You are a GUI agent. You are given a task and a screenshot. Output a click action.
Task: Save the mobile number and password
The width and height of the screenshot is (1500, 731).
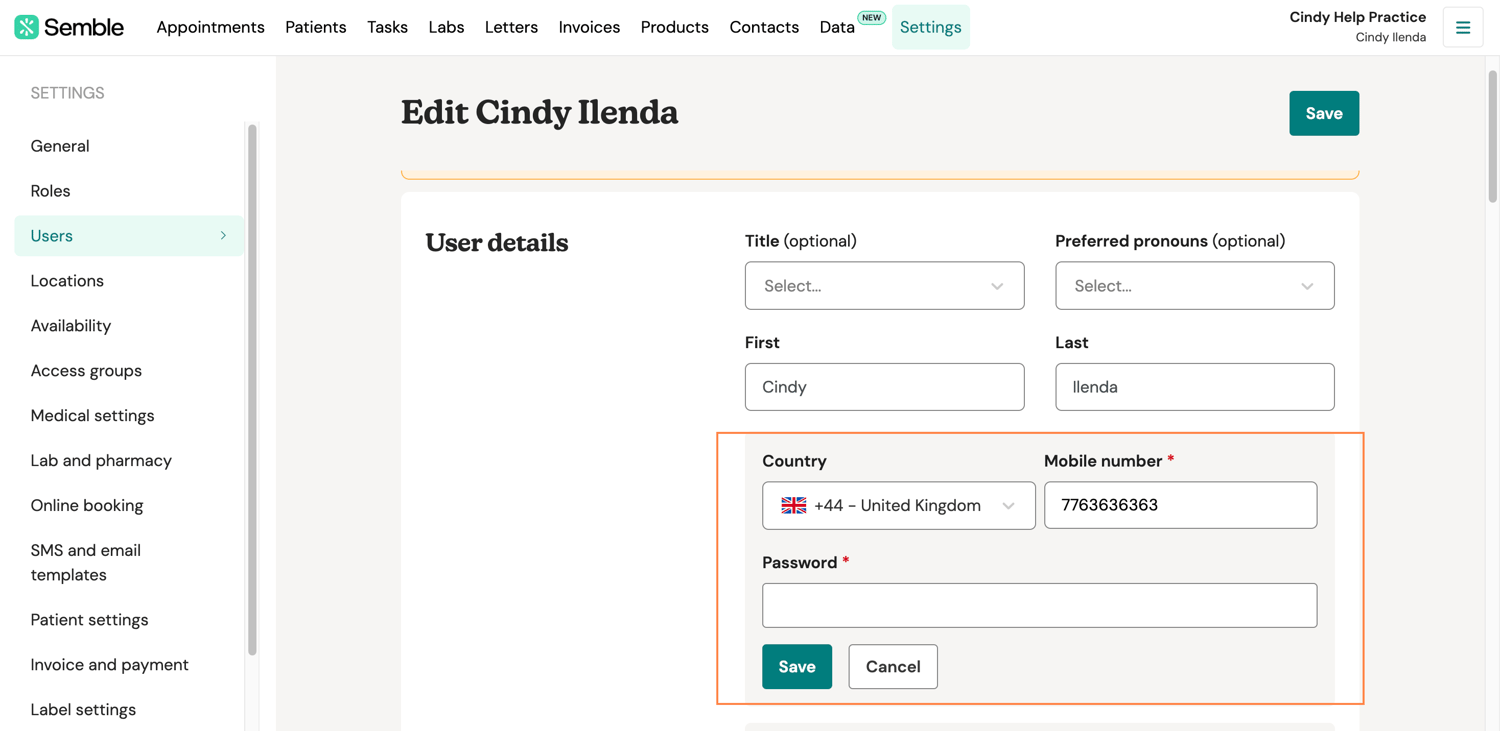pyautogui.click(x=796, y=667)
